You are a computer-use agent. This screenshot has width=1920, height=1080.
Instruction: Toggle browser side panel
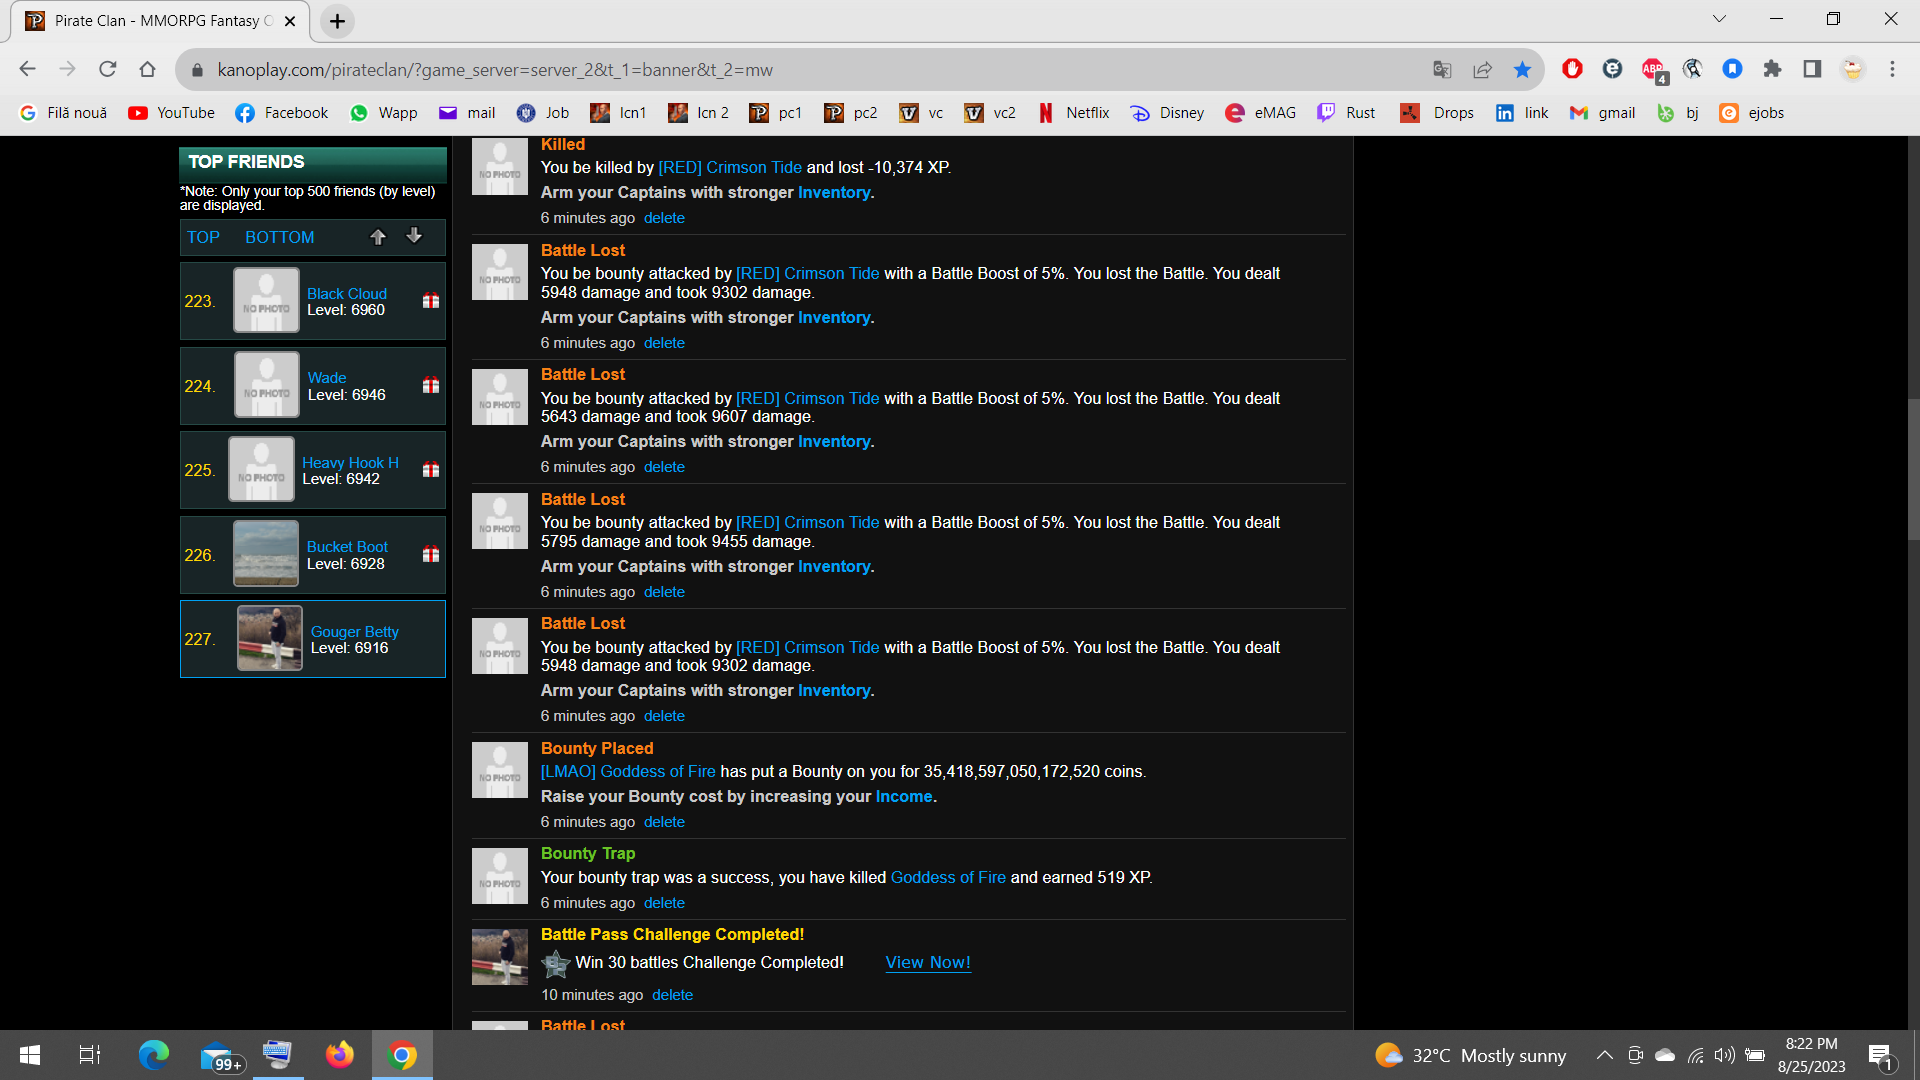tap(1812, 69)
